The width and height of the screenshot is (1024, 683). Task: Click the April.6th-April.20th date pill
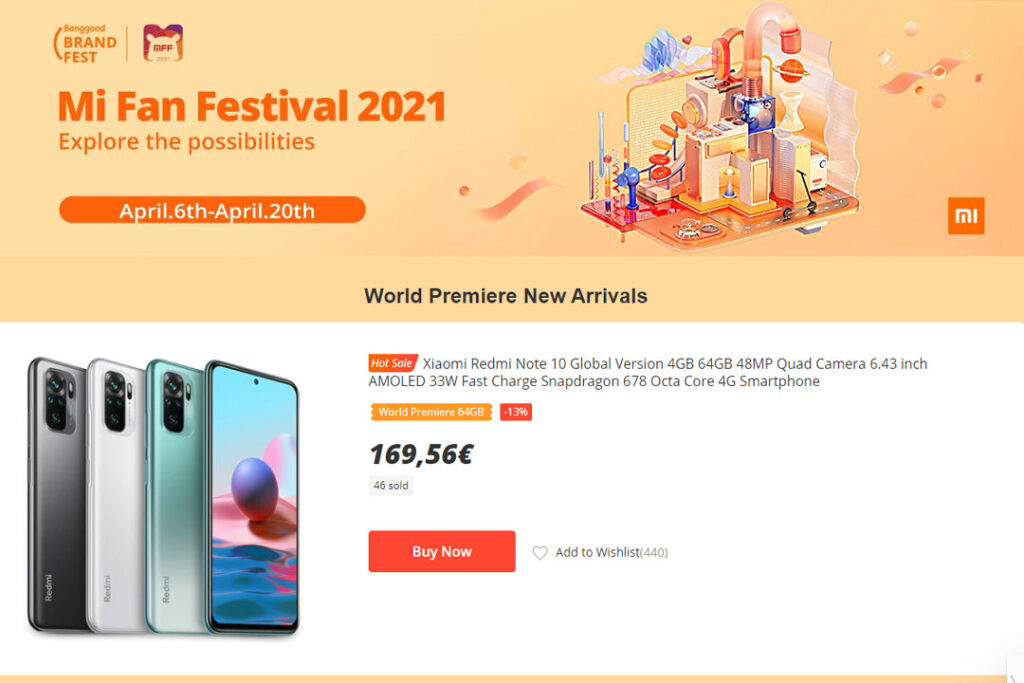click(212, 210)
